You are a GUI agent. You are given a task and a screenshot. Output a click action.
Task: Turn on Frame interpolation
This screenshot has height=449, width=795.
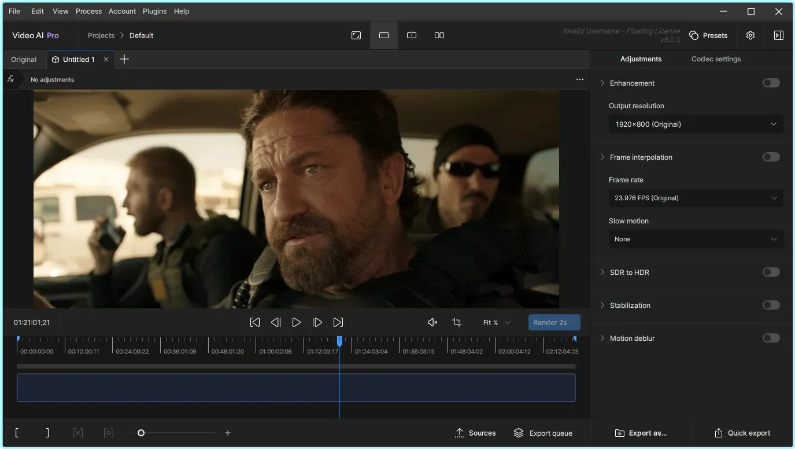pyautogui.click(x=770, y=157)
